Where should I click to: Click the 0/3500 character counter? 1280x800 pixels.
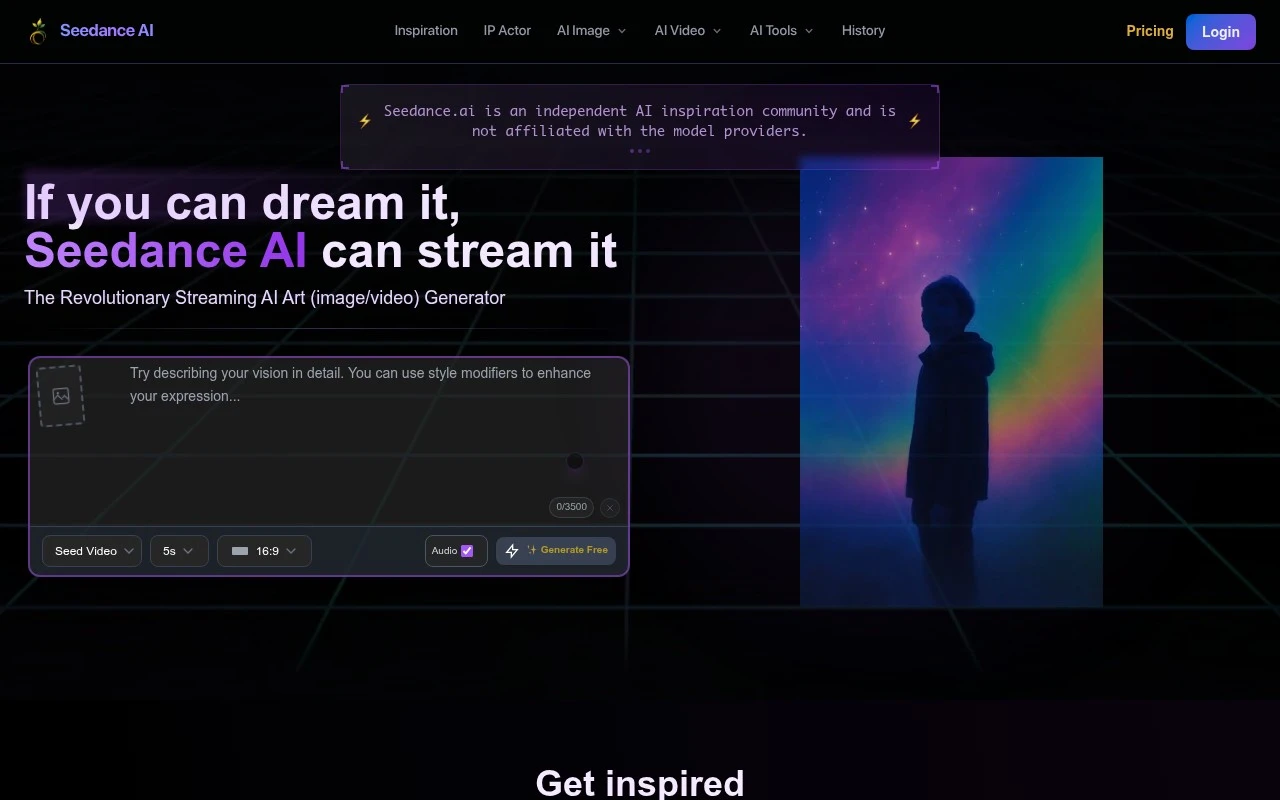(x=572, y=507)
